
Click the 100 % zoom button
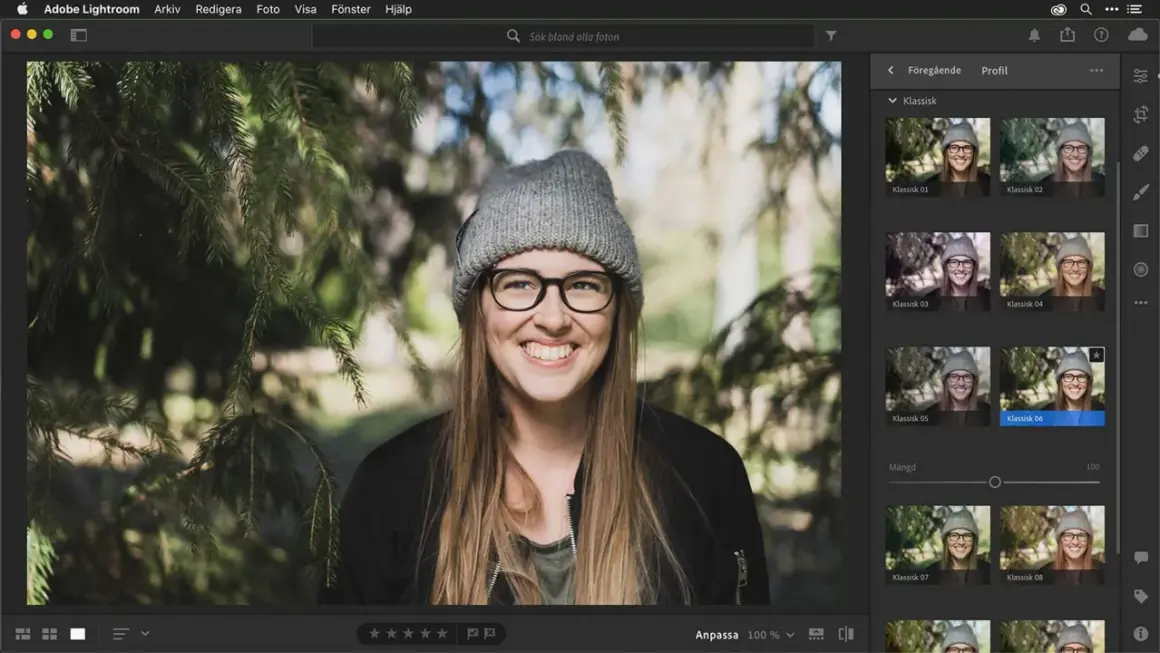click(x=763, y=635)
